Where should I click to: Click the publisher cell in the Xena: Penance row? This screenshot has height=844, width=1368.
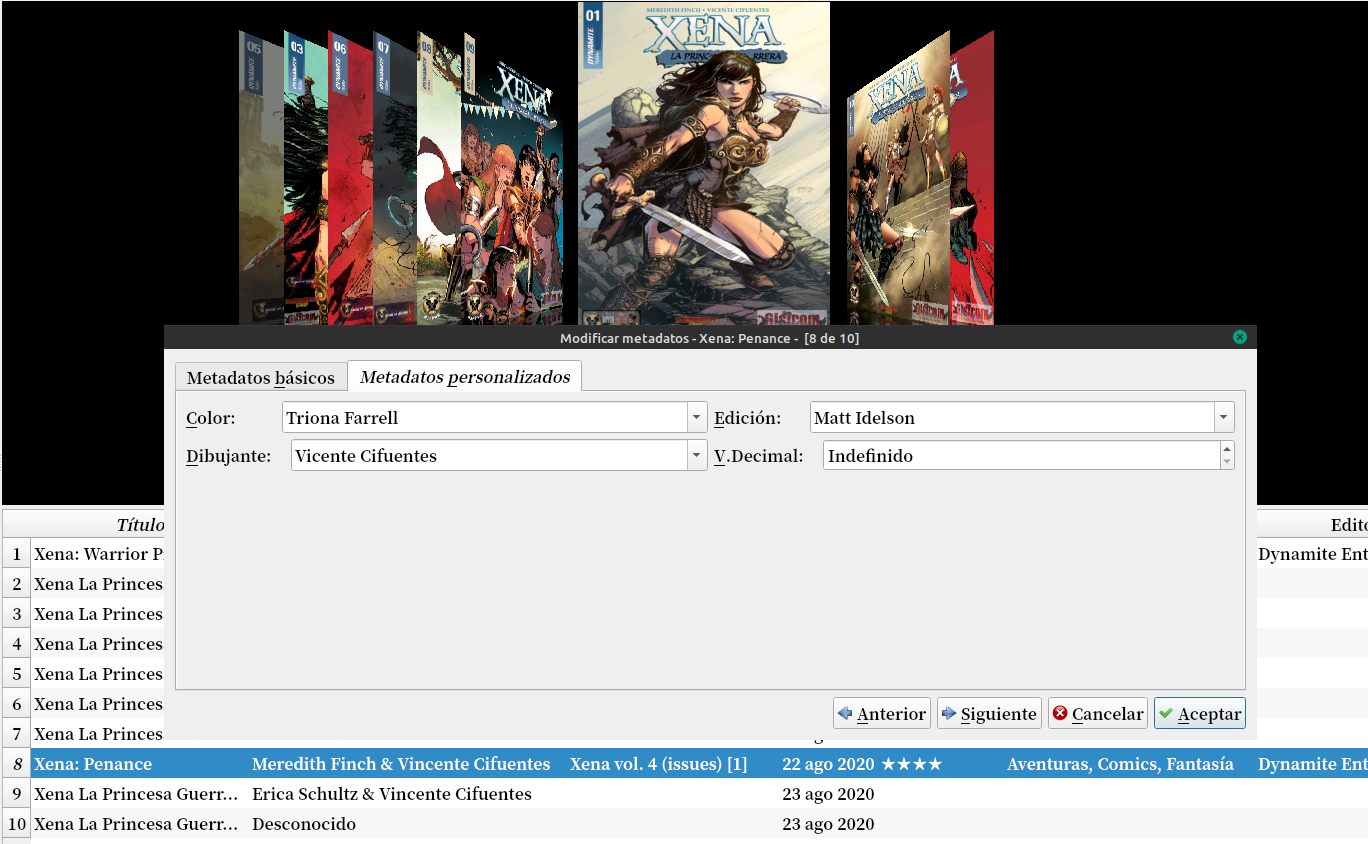tap(1312, 764)
